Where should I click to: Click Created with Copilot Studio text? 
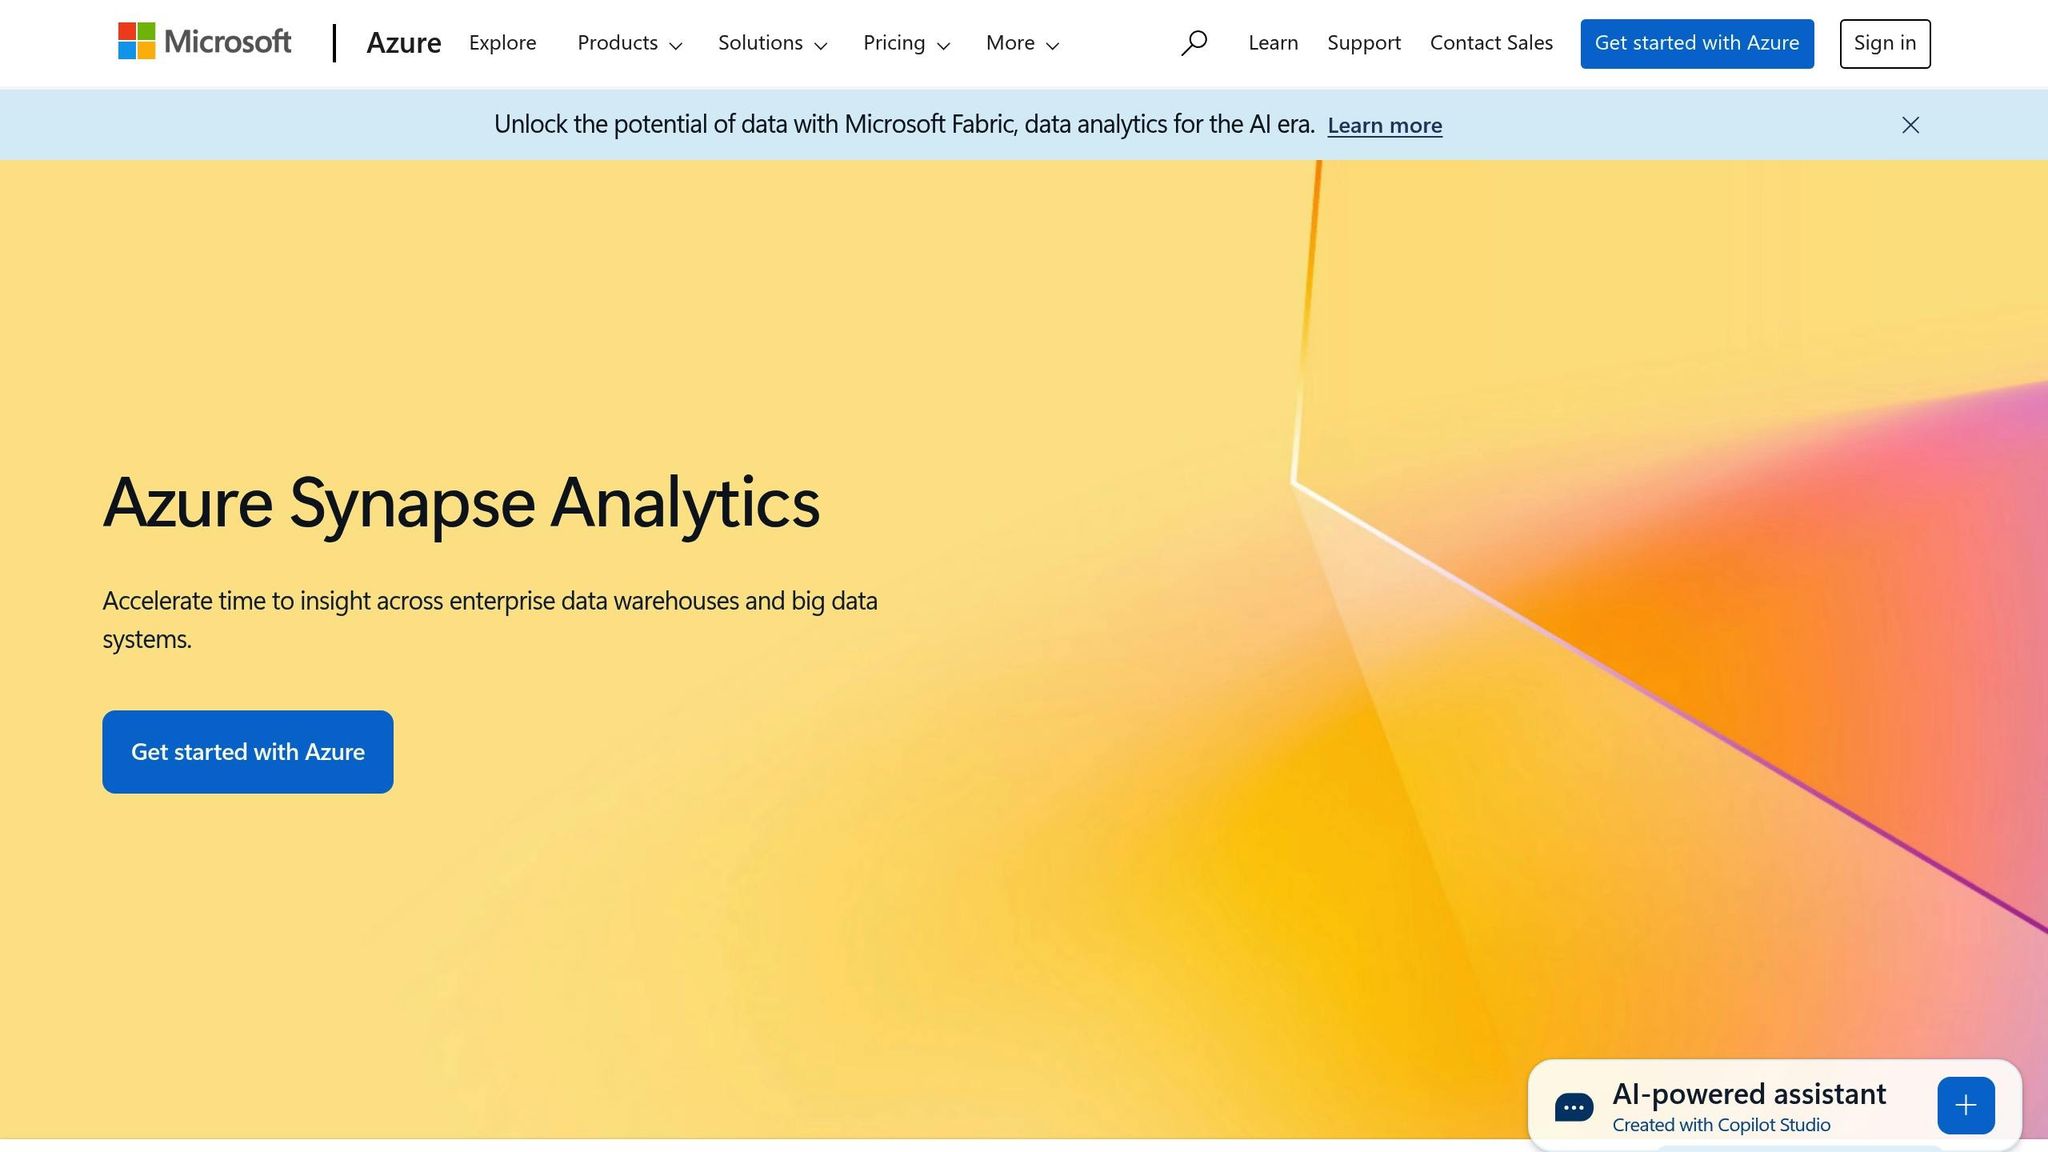[x=1721, y=1125]
